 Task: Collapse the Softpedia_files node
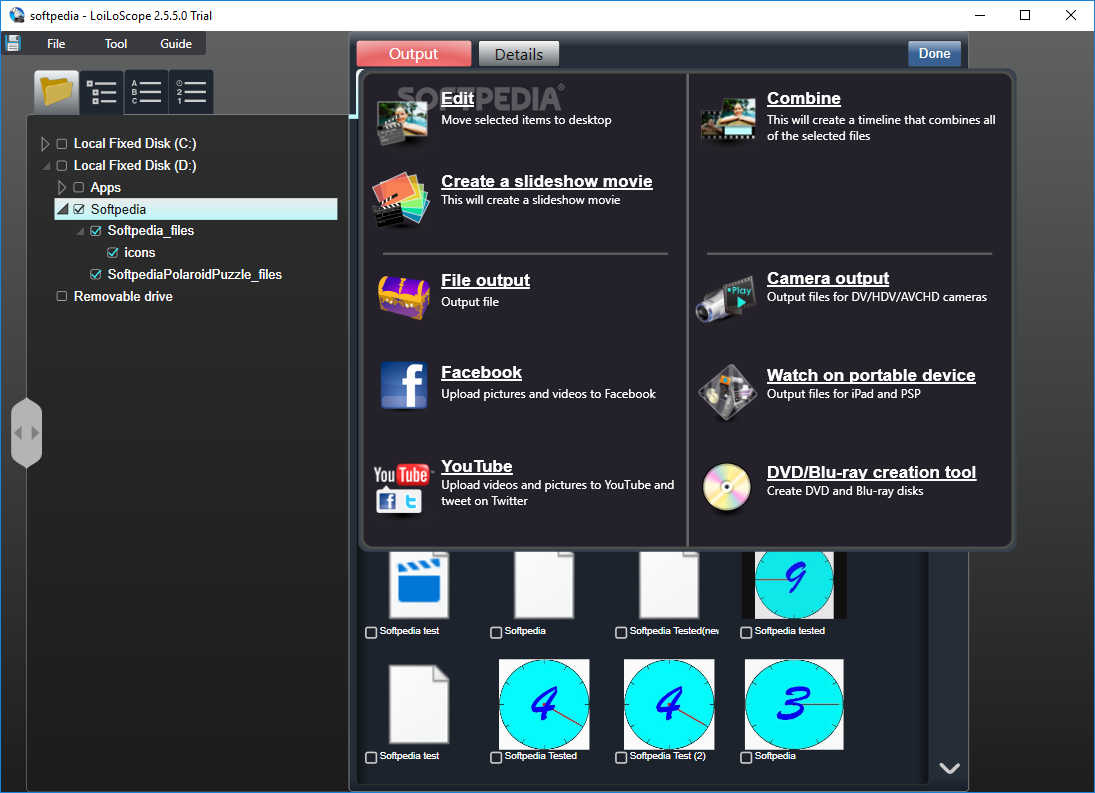tap(80, 231)
